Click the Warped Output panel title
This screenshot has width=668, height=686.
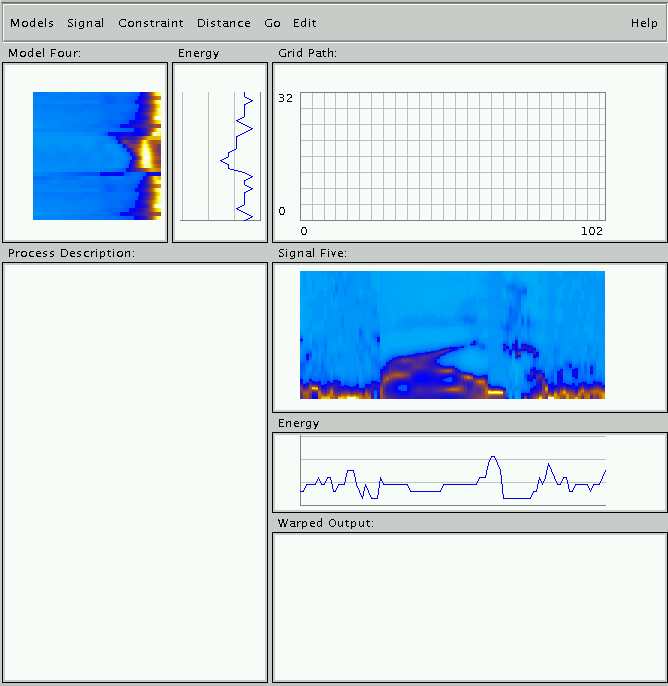click(325, 524)
